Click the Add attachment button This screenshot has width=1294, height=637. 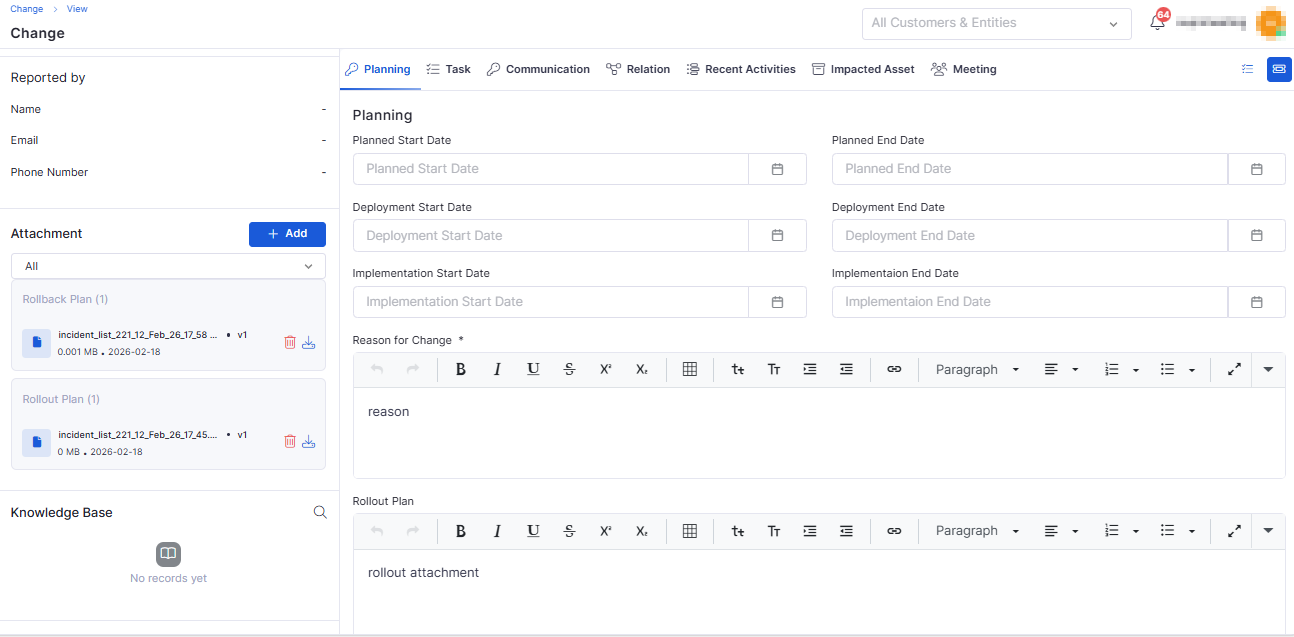coord(287,234)
